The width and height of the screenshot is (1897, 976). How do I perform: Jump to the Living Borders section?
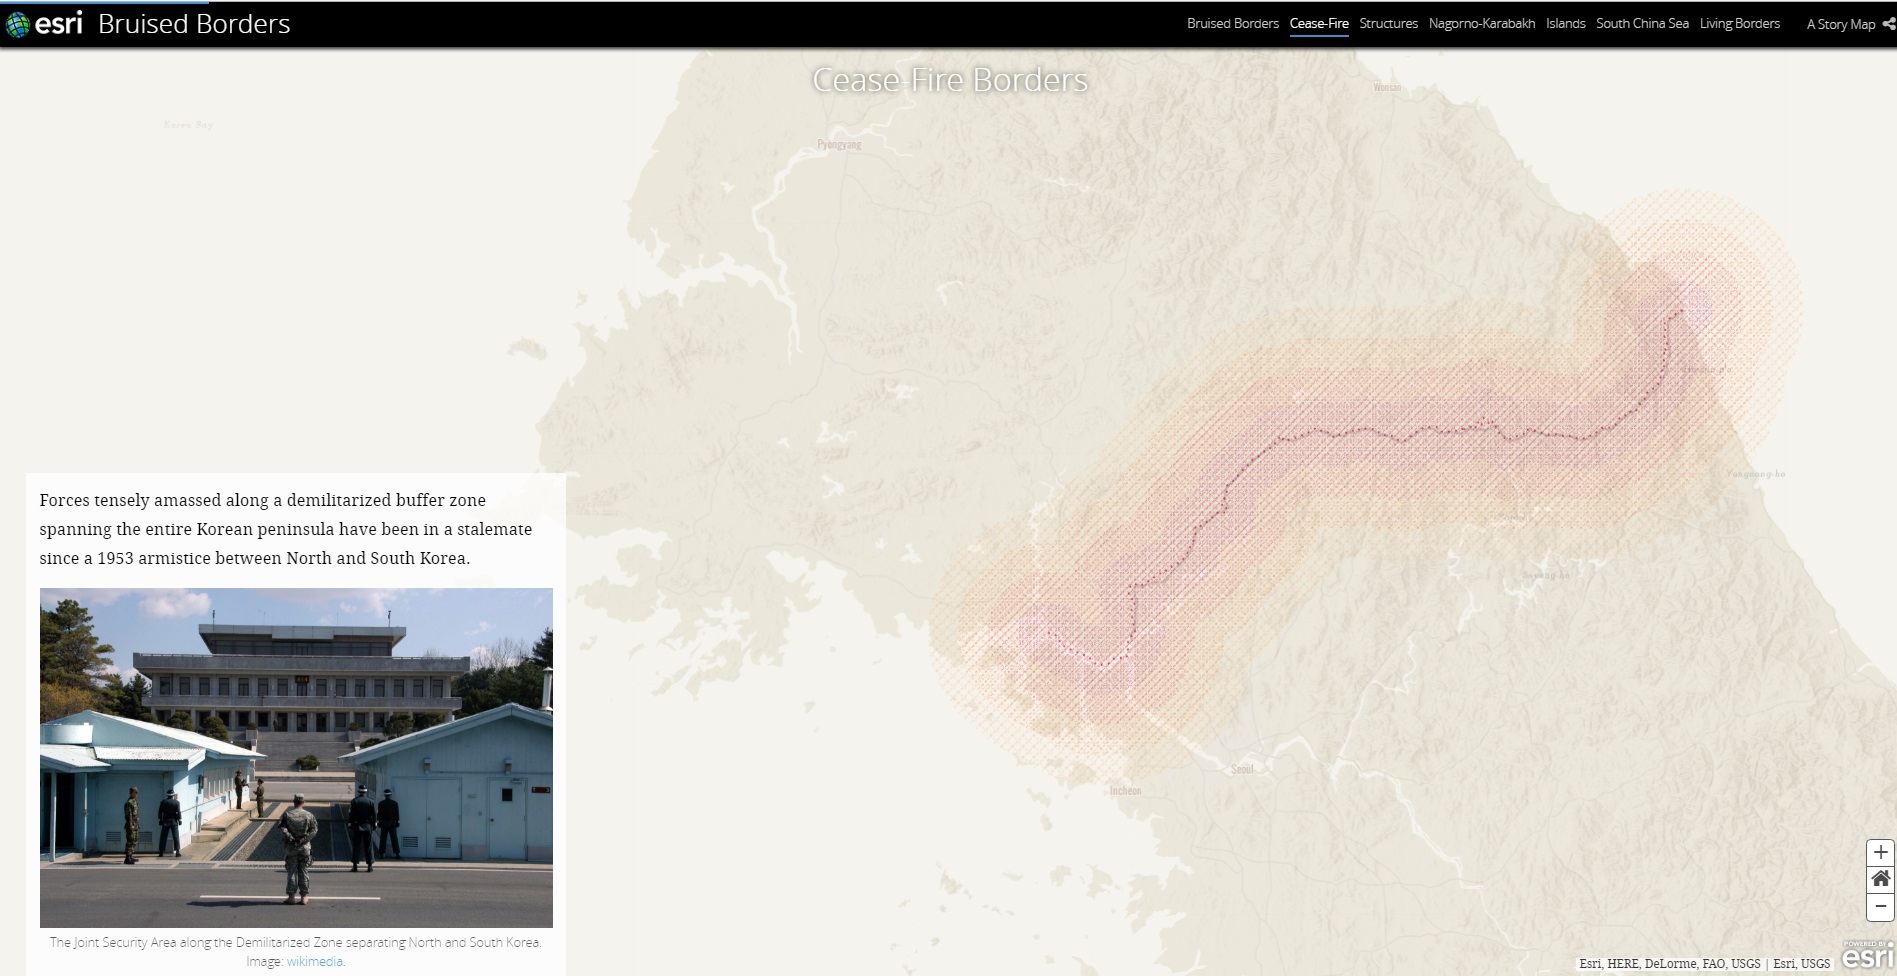click(1739, 24)
